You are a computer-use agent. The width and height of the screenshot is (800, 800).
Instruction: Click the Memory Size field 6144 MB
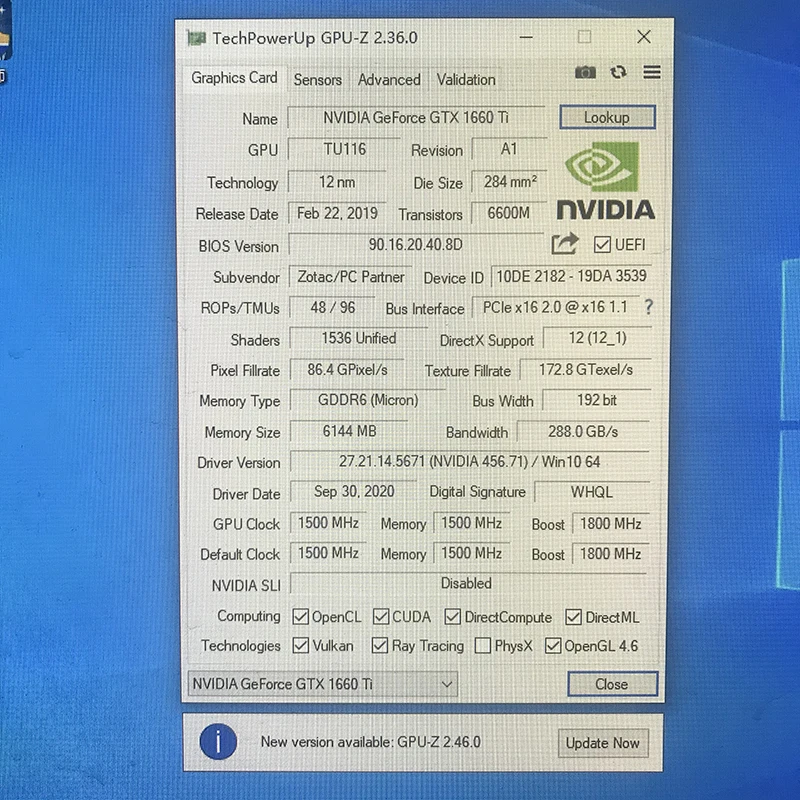point(349,431)
